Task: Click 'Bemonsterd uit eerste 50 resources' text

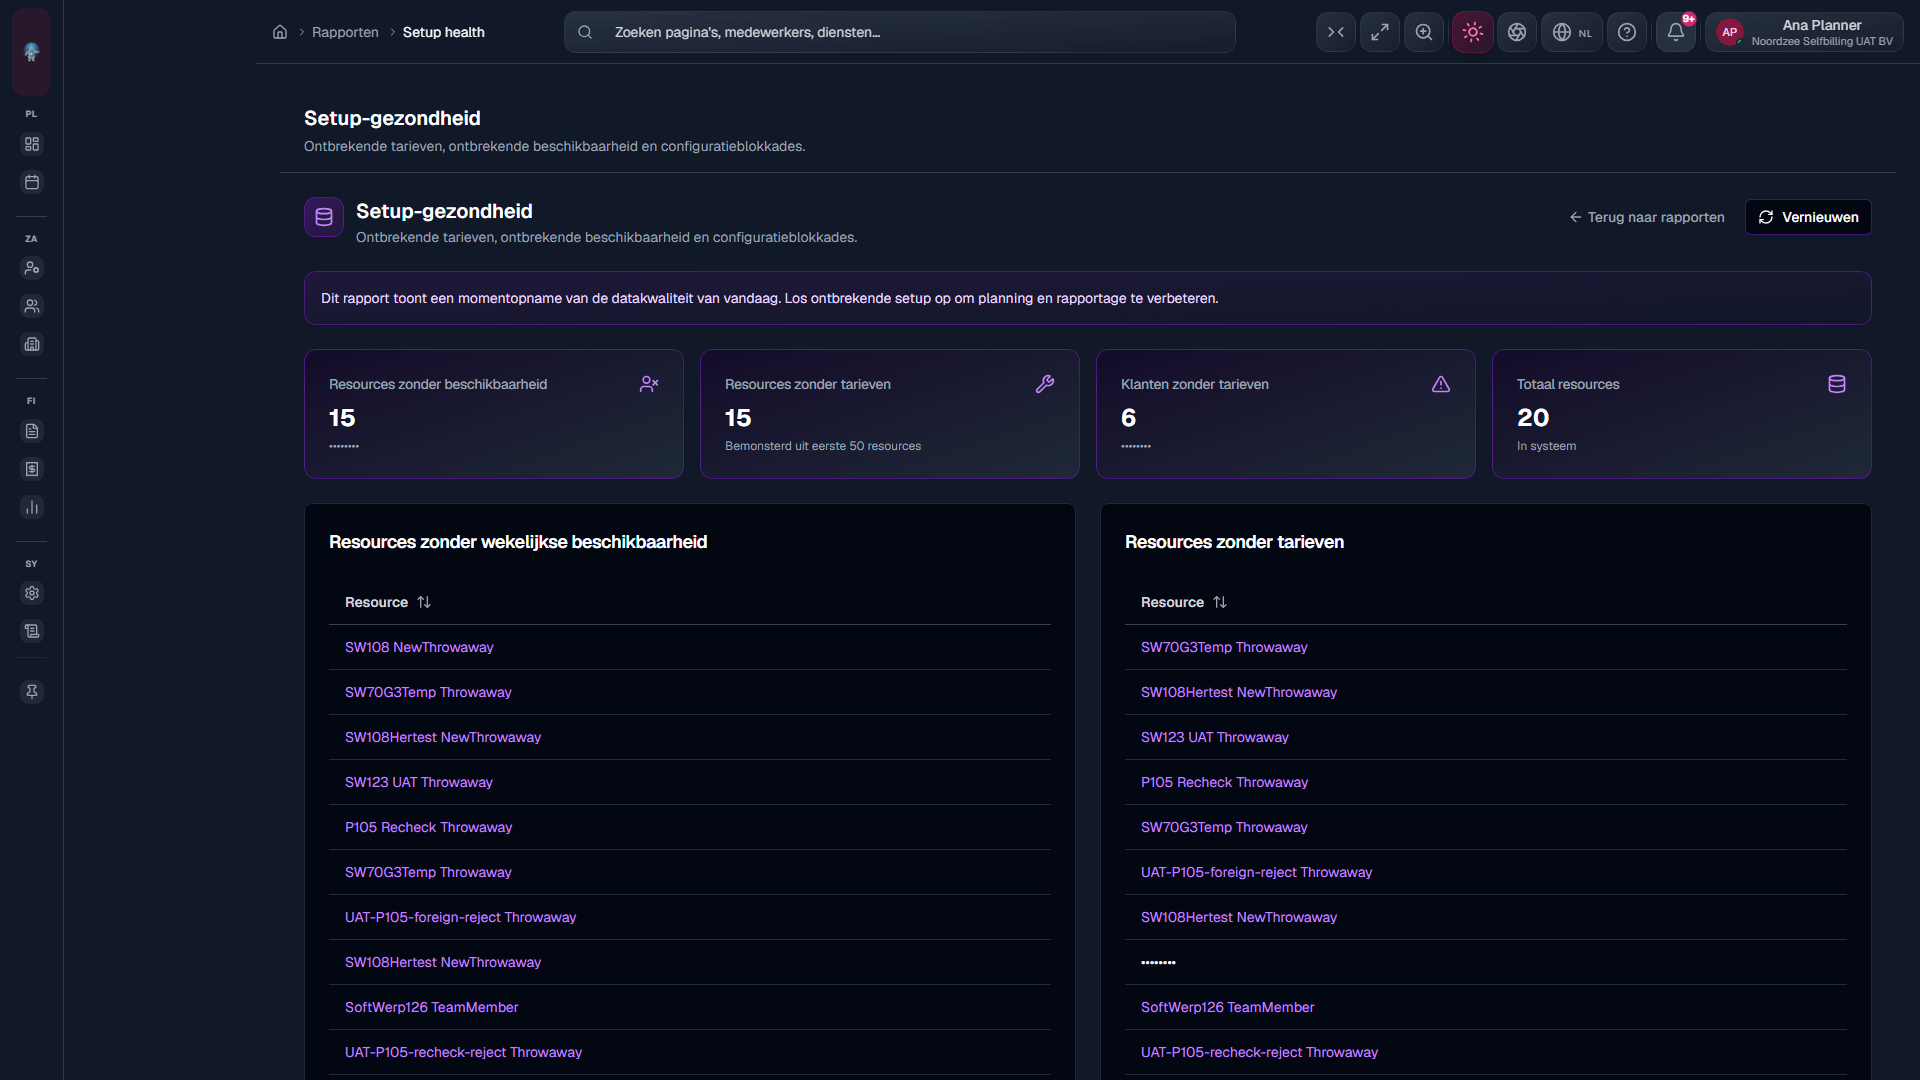Action: [823, 446]
